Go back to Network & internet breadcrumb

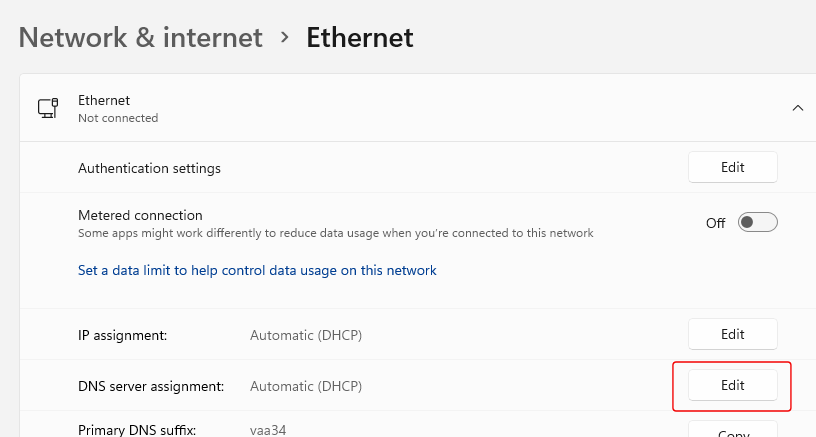pyautogui.click(x=141, y=37)
